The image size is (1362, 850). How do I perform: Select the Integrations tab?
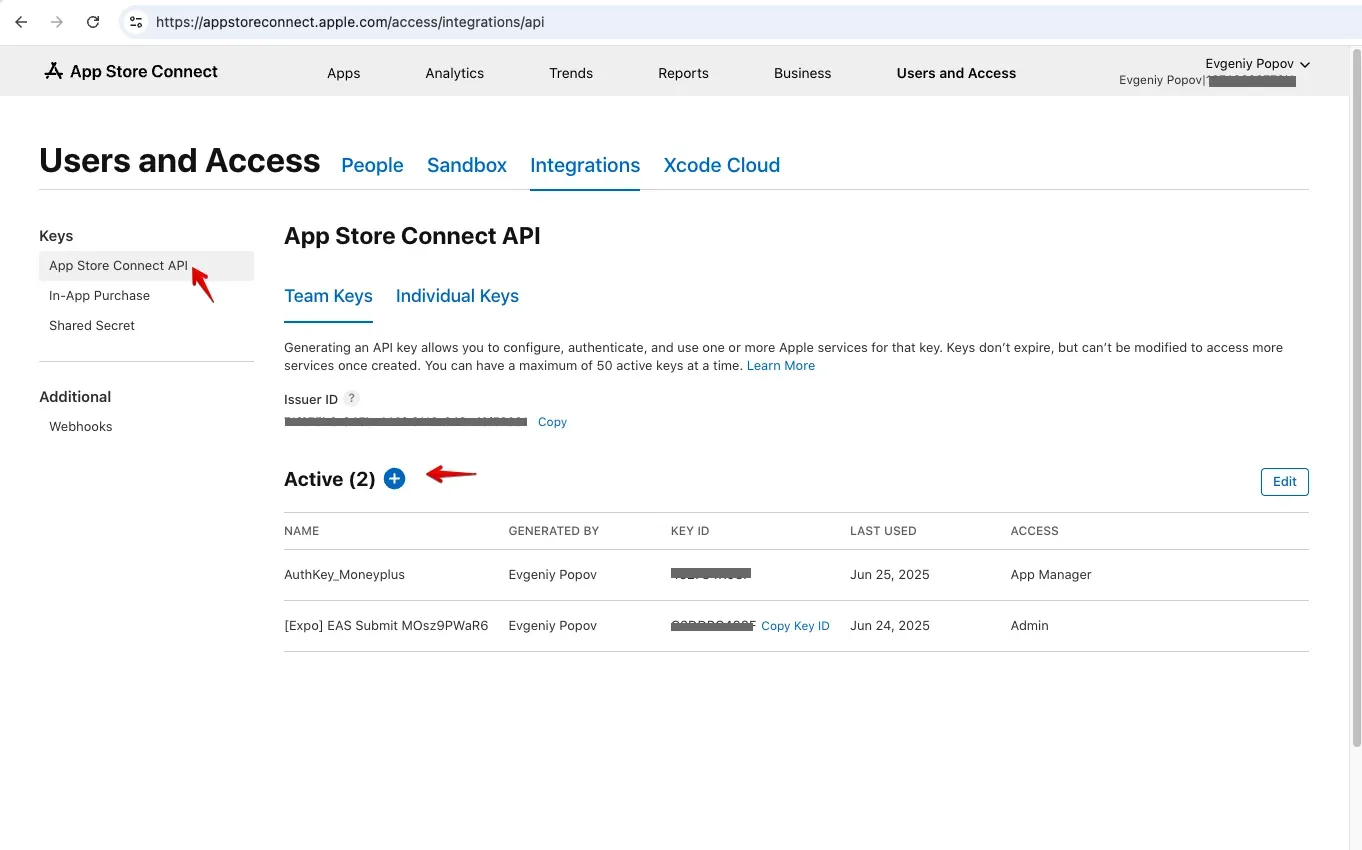585,165
